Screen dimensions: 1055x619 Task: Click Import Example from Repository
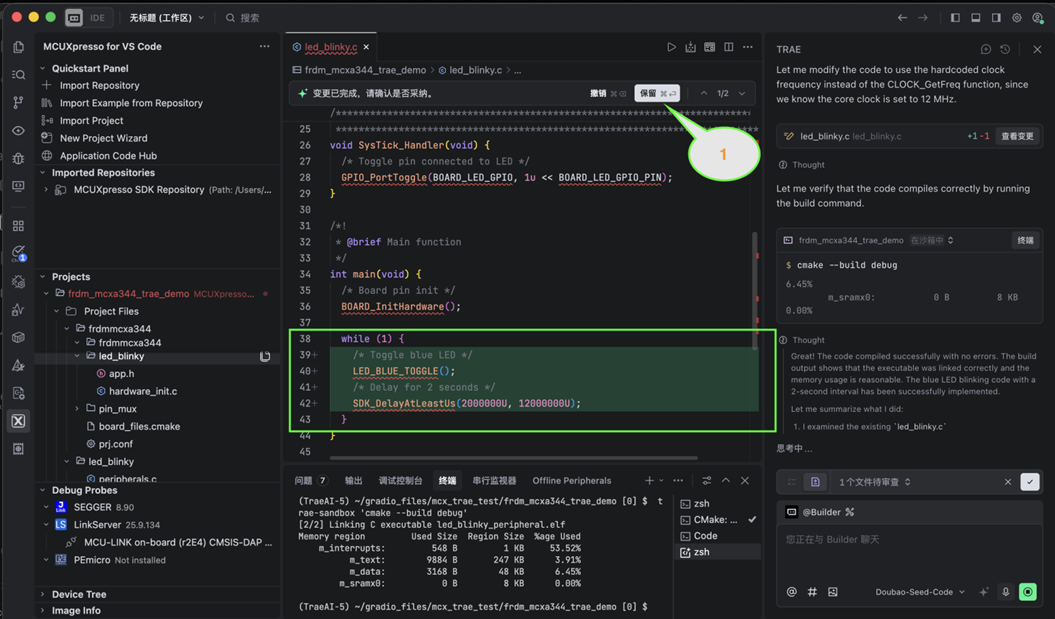131,103
